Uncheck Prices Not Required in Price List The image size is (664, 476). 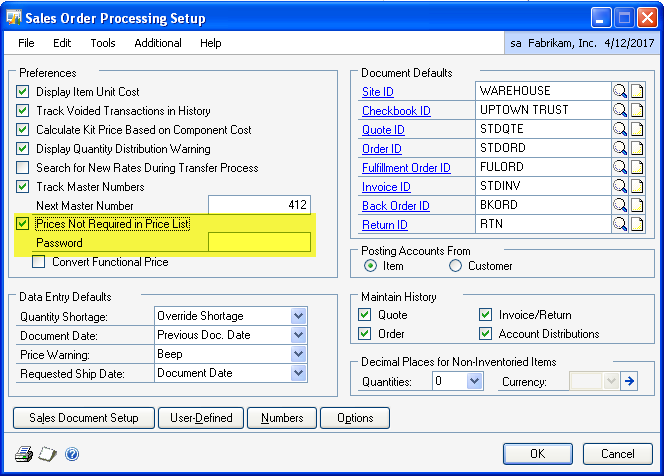coord(22,224)
